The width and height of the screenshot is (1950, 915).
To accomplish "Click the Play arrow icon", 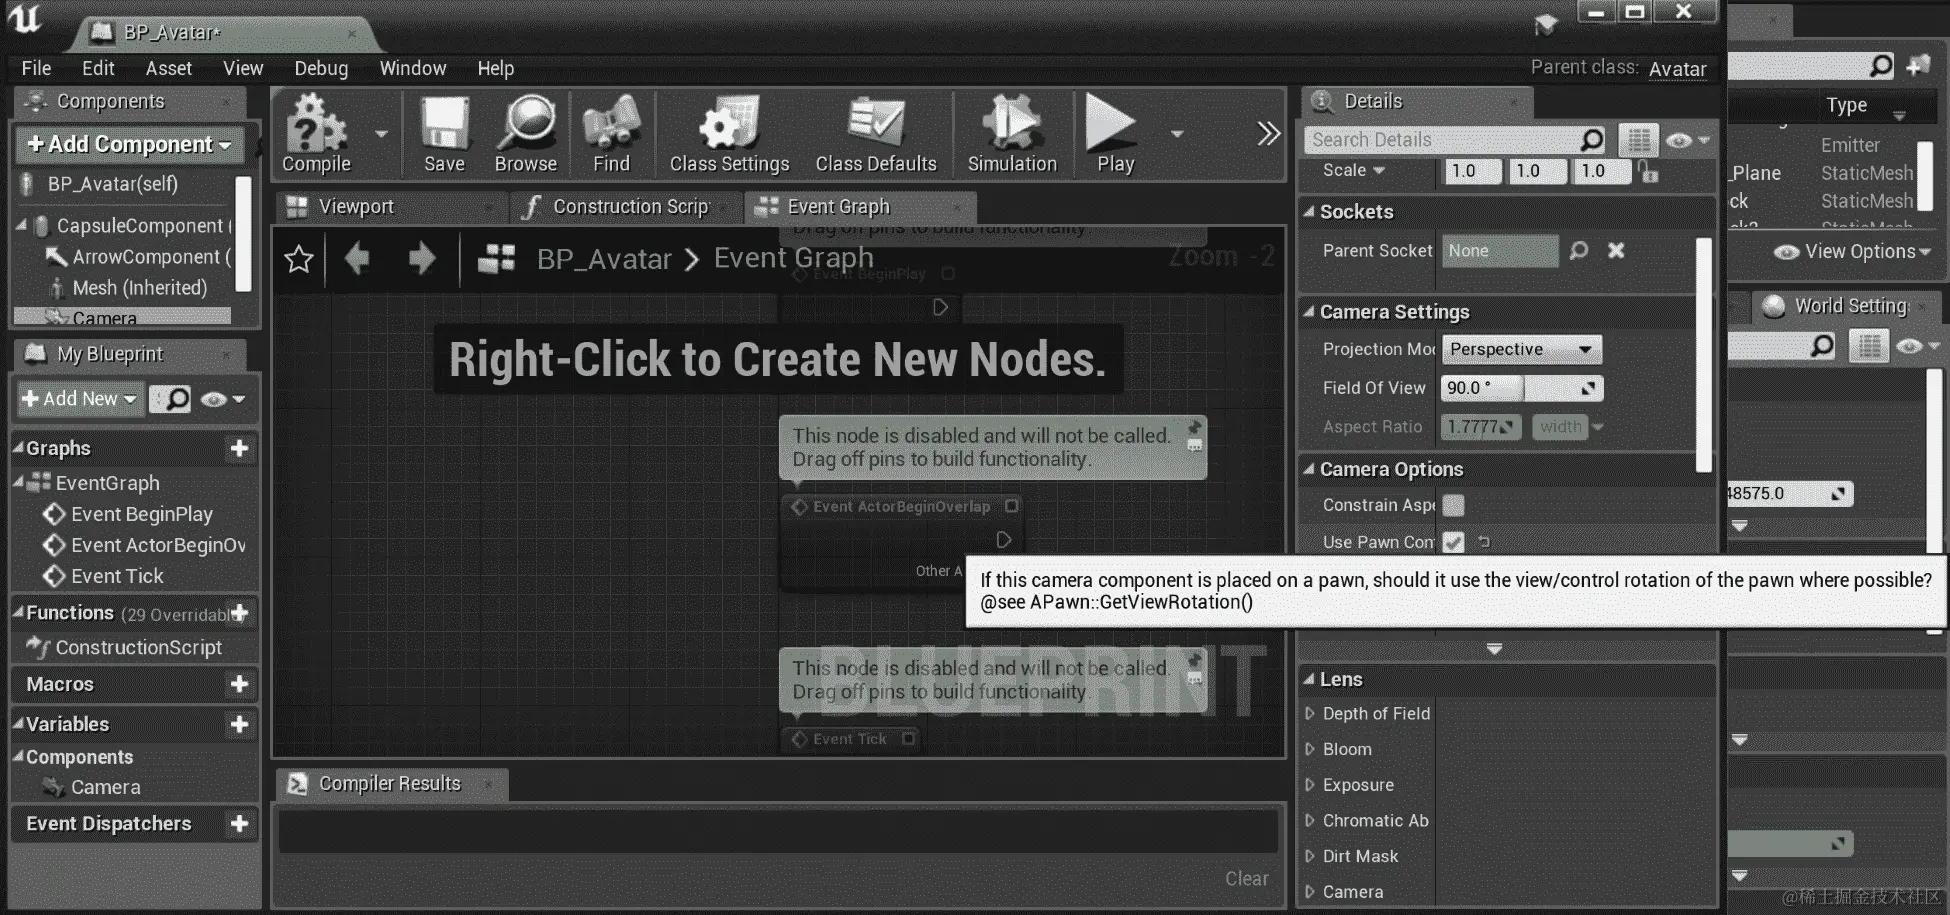I will (1110, 122).
